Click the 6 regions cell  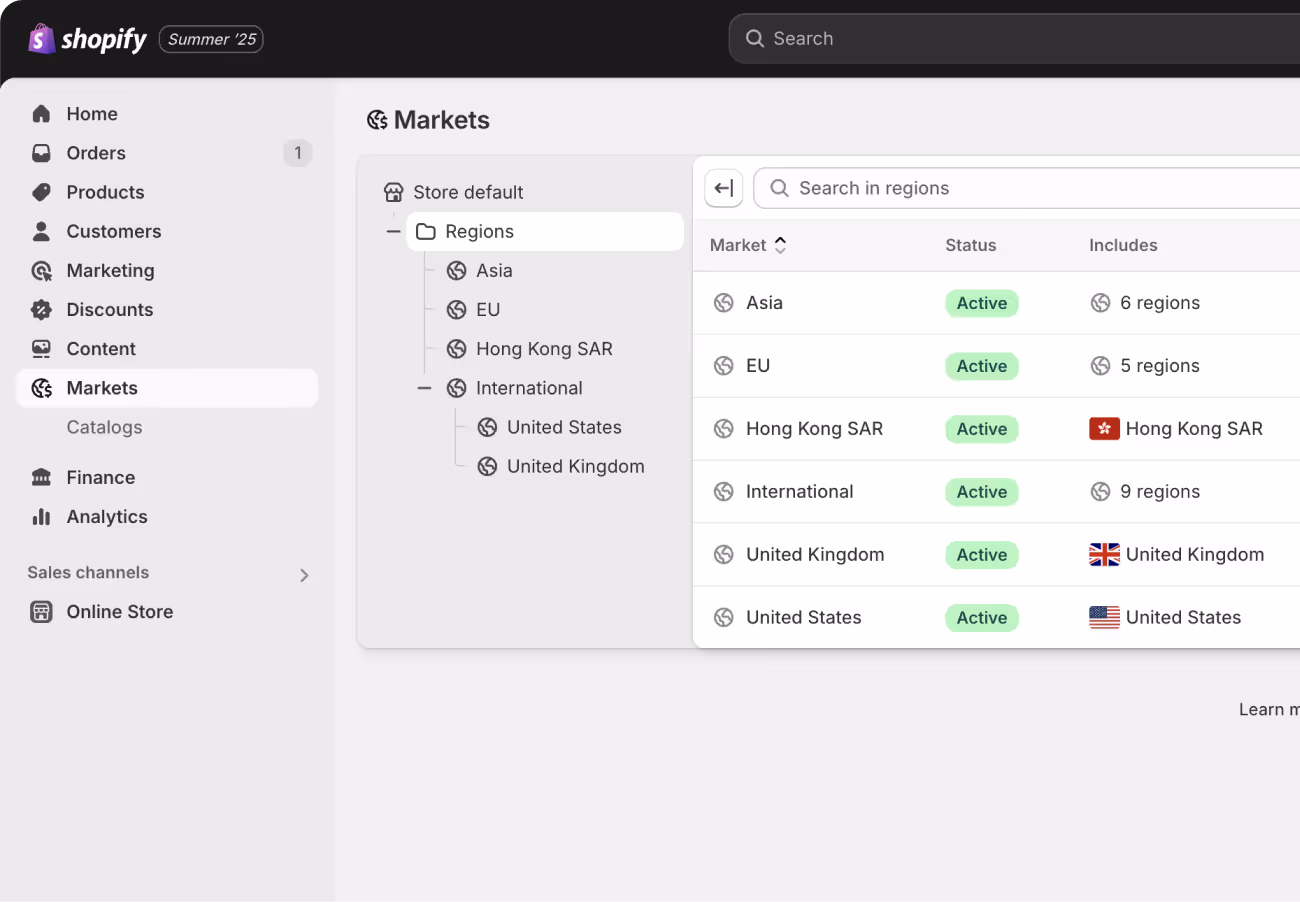pos(1145,303)
